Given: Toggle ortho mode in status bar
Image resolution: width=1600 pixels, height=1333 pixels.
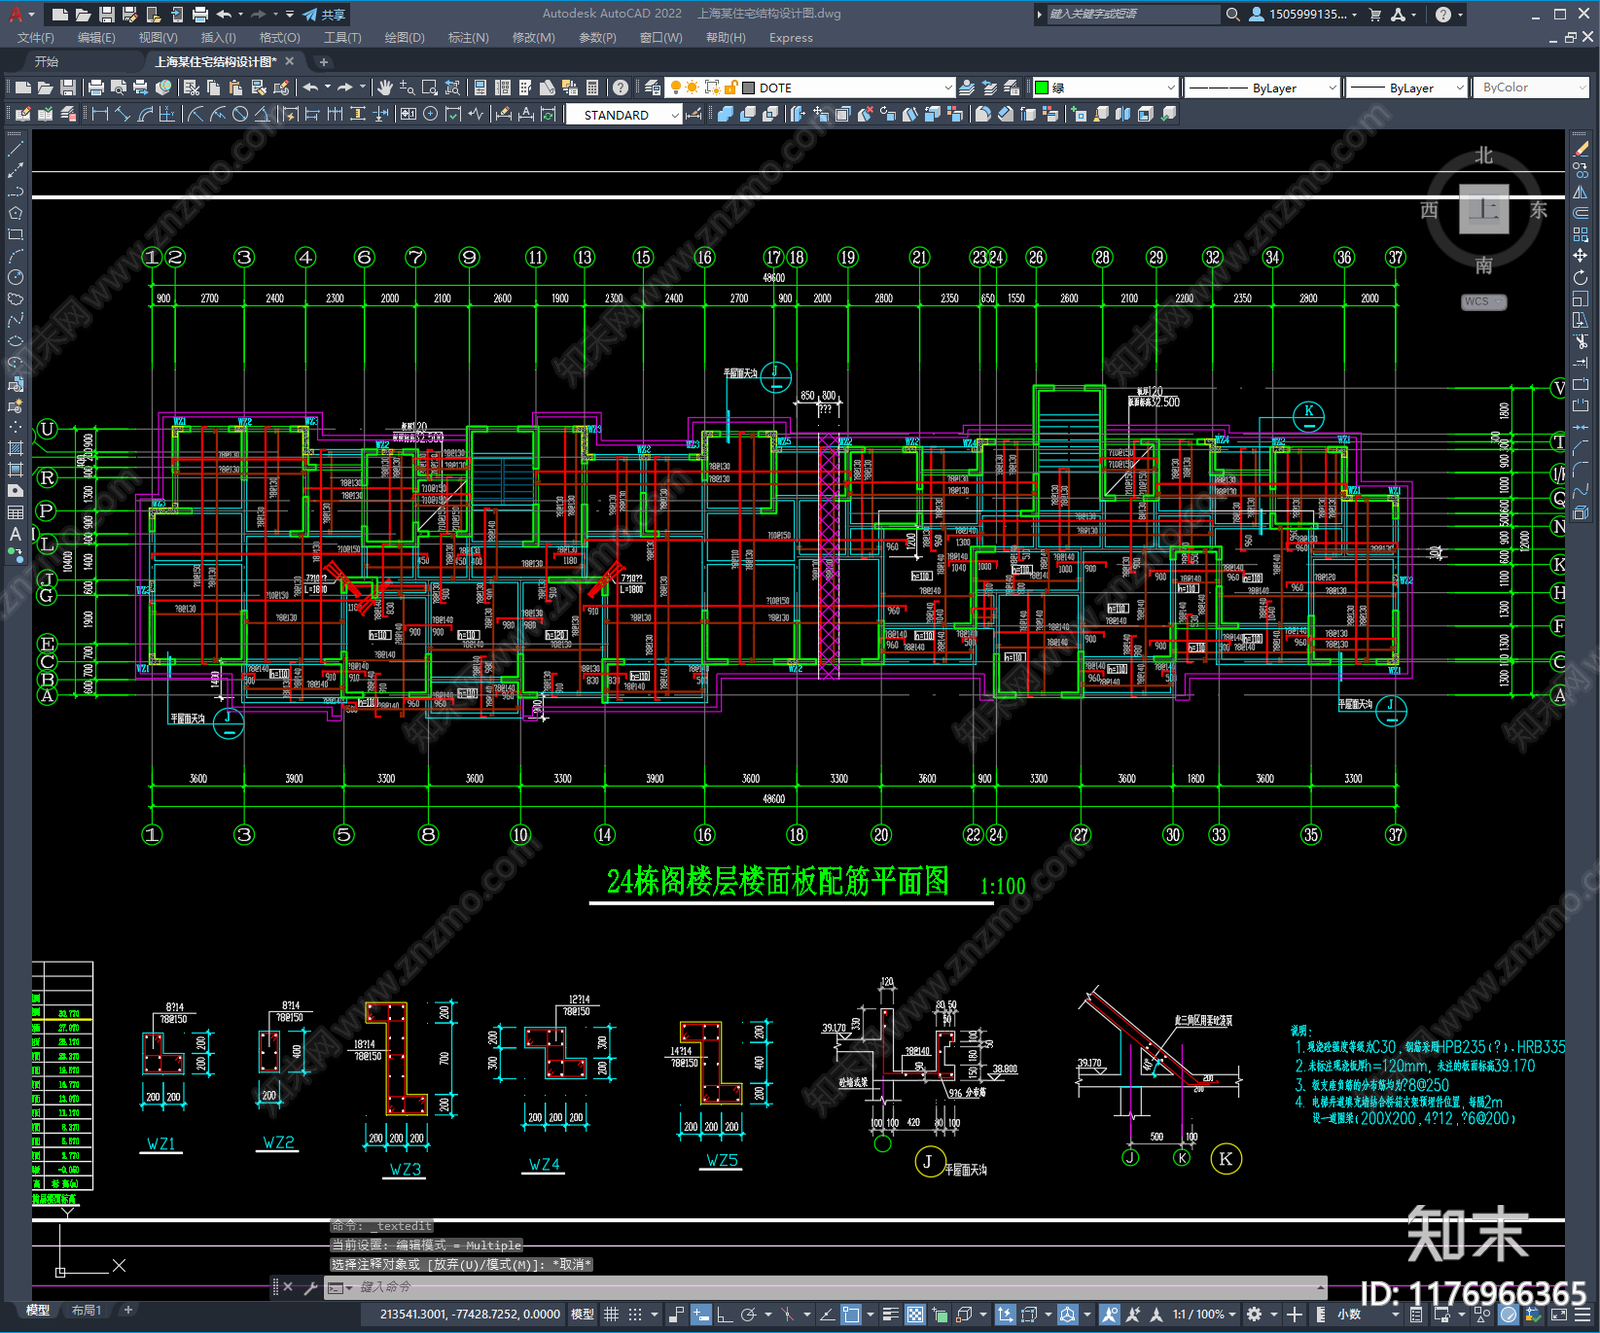Looking at the screenshot, I should (724, 1314).
